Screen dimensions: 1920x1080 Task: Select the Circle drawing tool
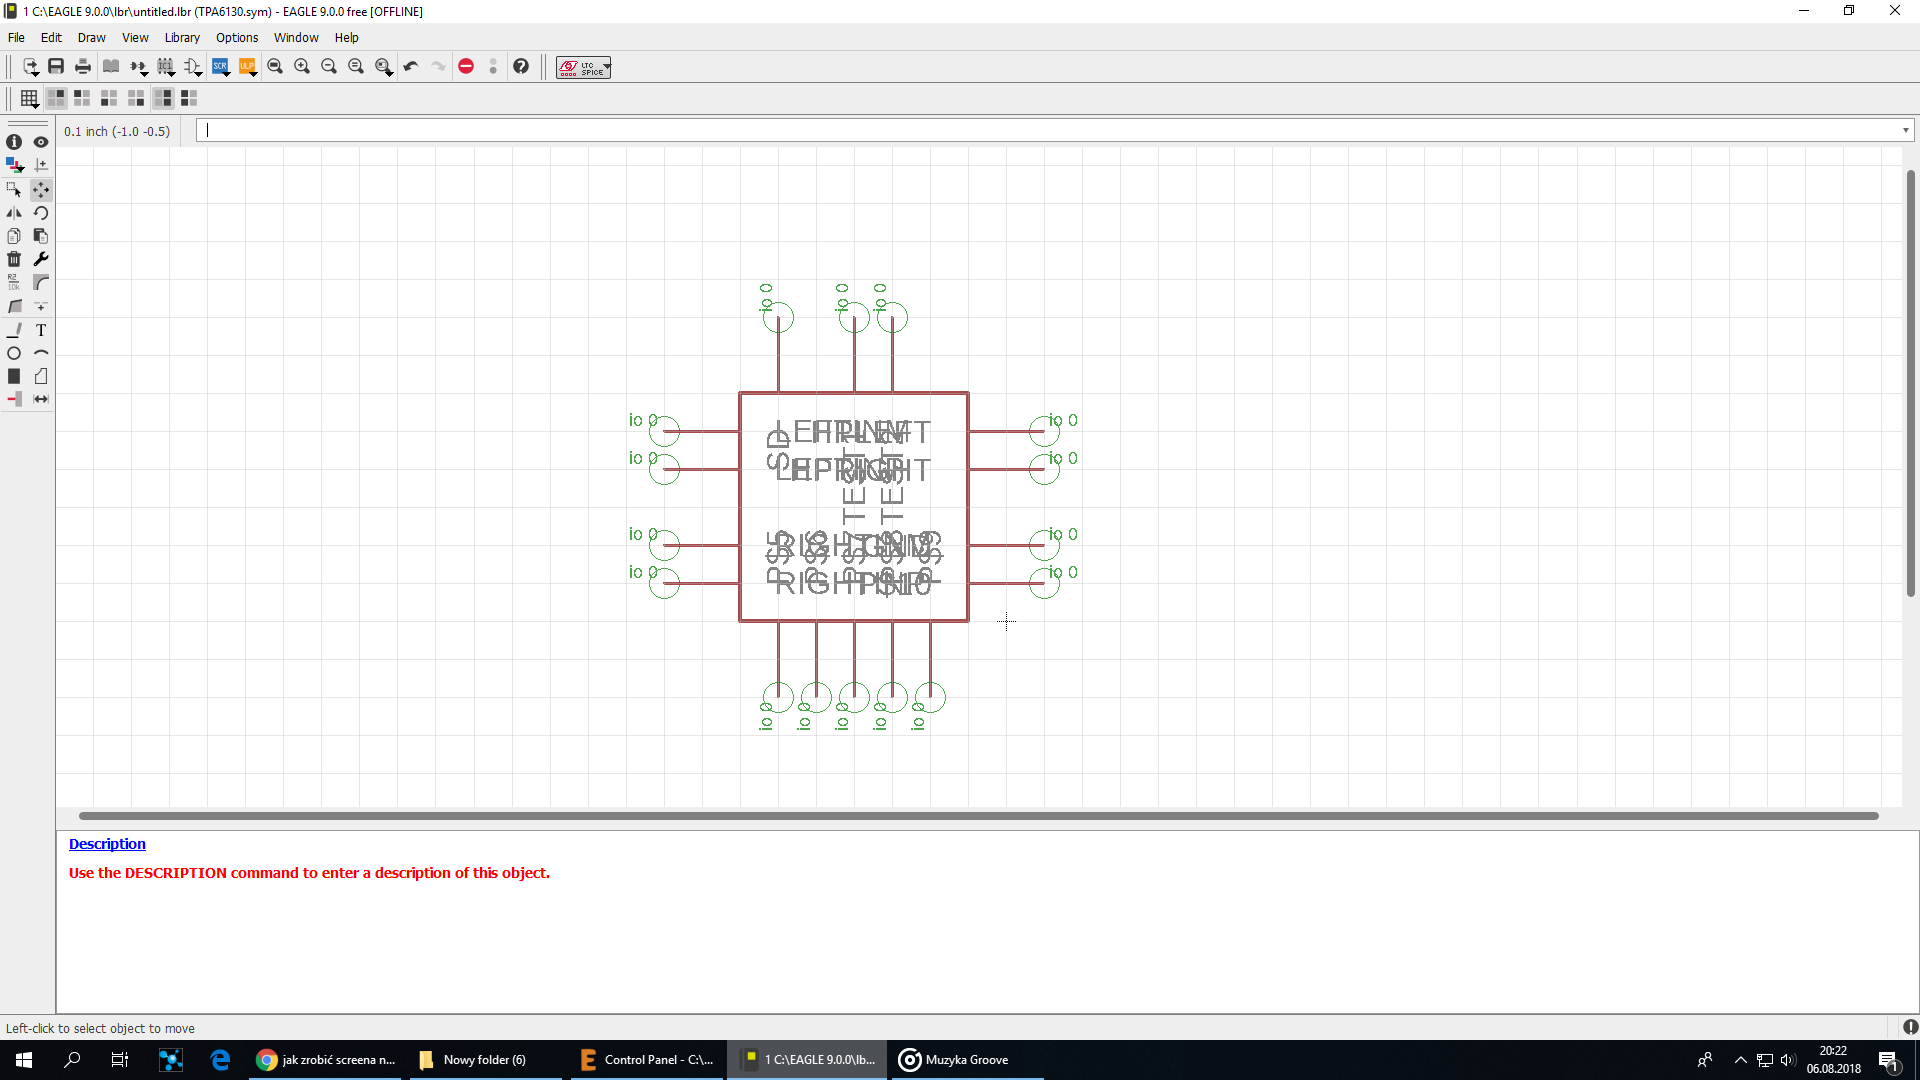coord(14,353)
